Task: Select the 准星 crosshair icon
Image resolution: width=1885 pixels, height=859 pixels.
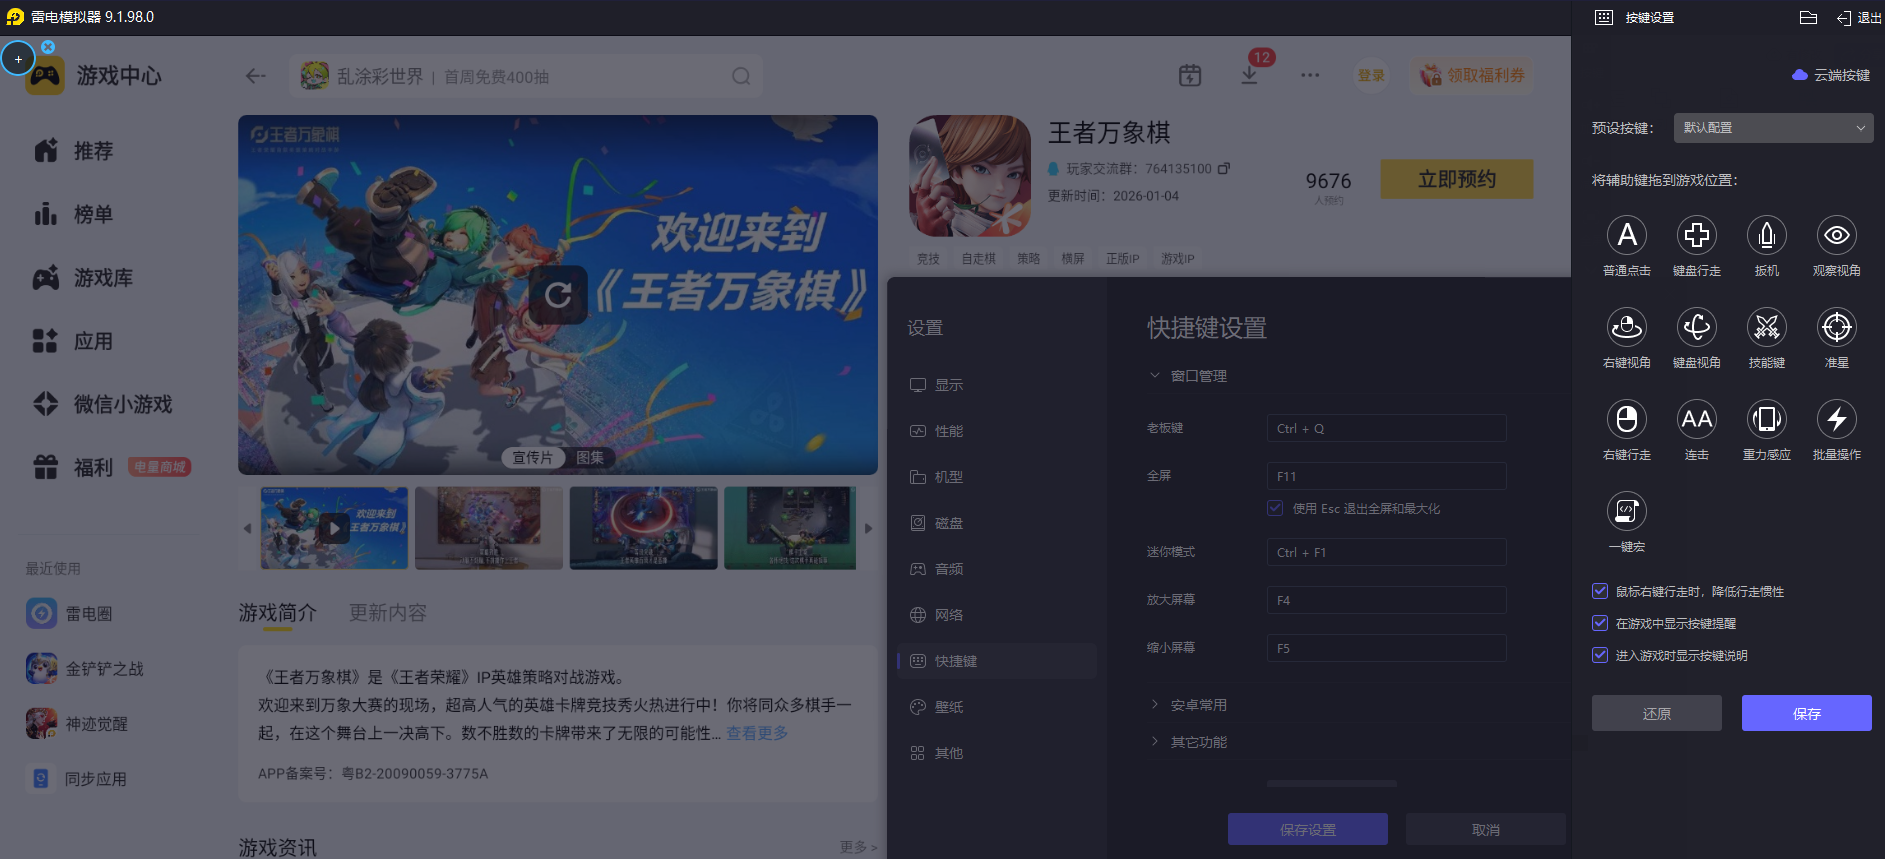Action: pos(1837,327)
